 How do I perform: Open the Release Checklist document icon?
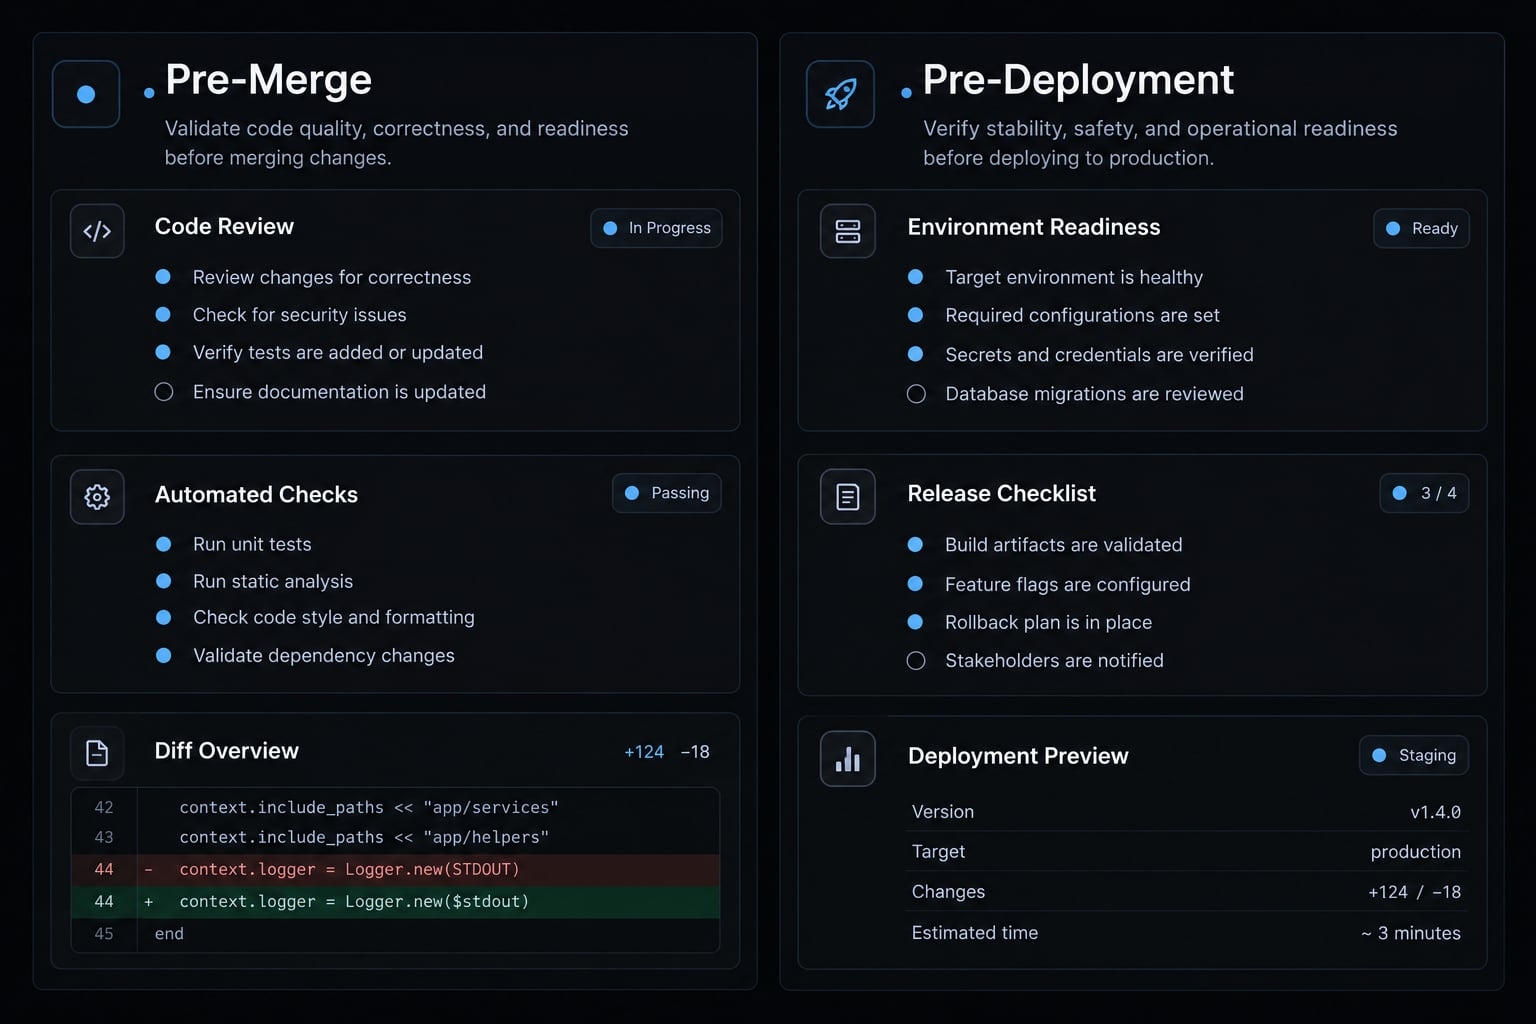(848, 497)
